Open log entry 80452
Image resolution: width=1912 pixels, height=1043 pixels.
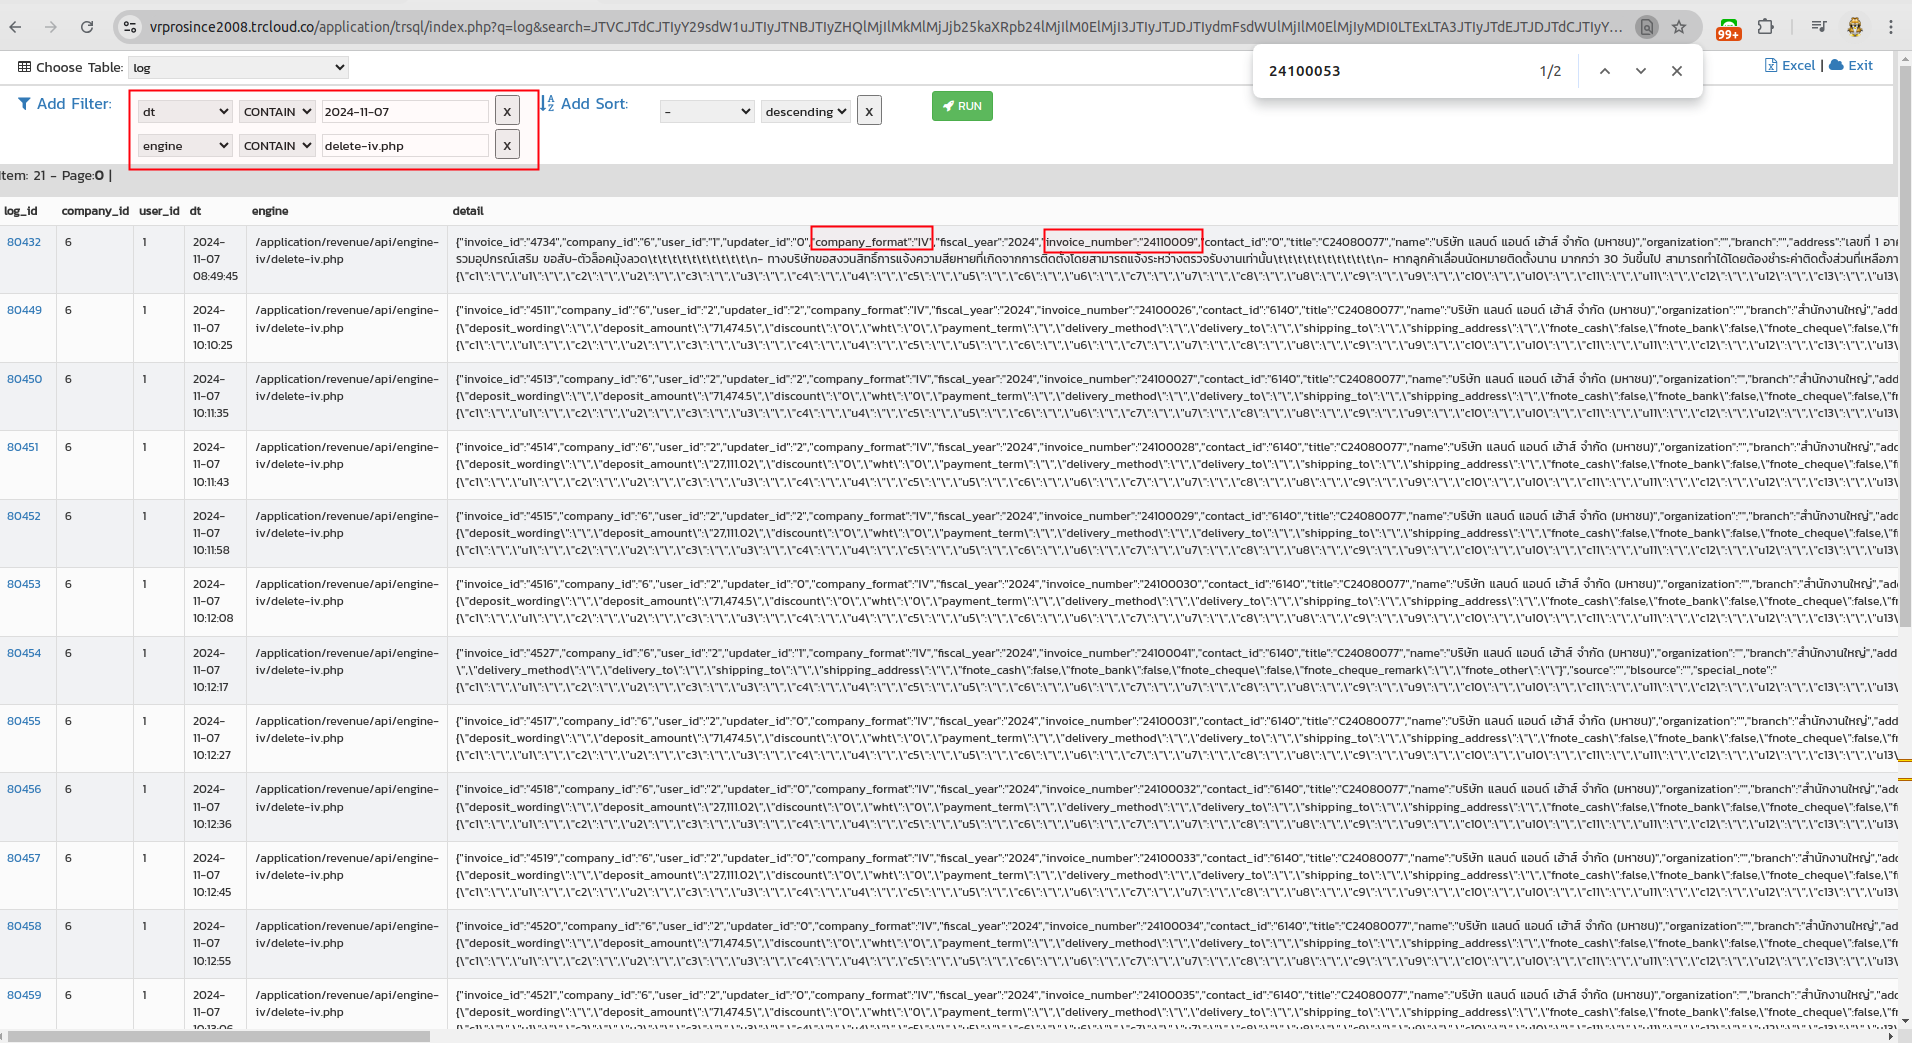(x=24, y=516)
